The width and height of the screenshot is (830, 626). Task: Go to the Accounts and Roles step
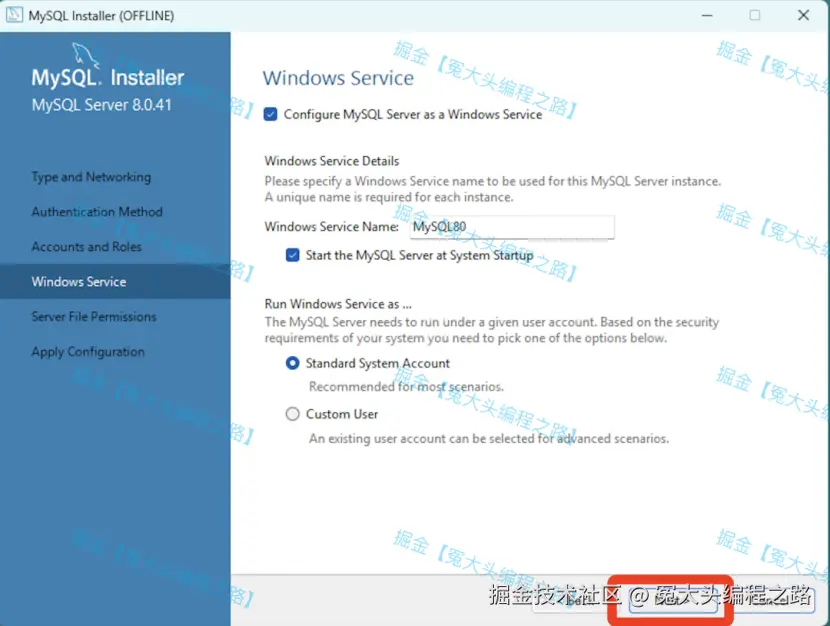tap(86, 247)
